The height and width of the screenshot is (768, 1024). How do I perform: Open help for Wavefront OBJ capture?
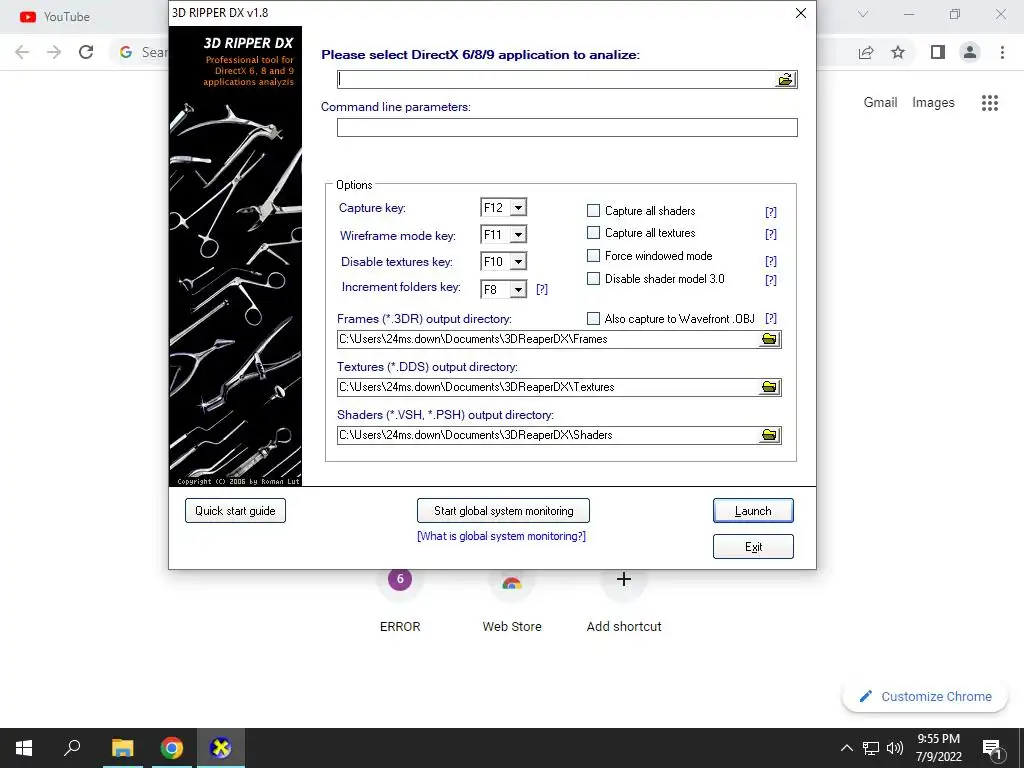[x=771, y=318]
